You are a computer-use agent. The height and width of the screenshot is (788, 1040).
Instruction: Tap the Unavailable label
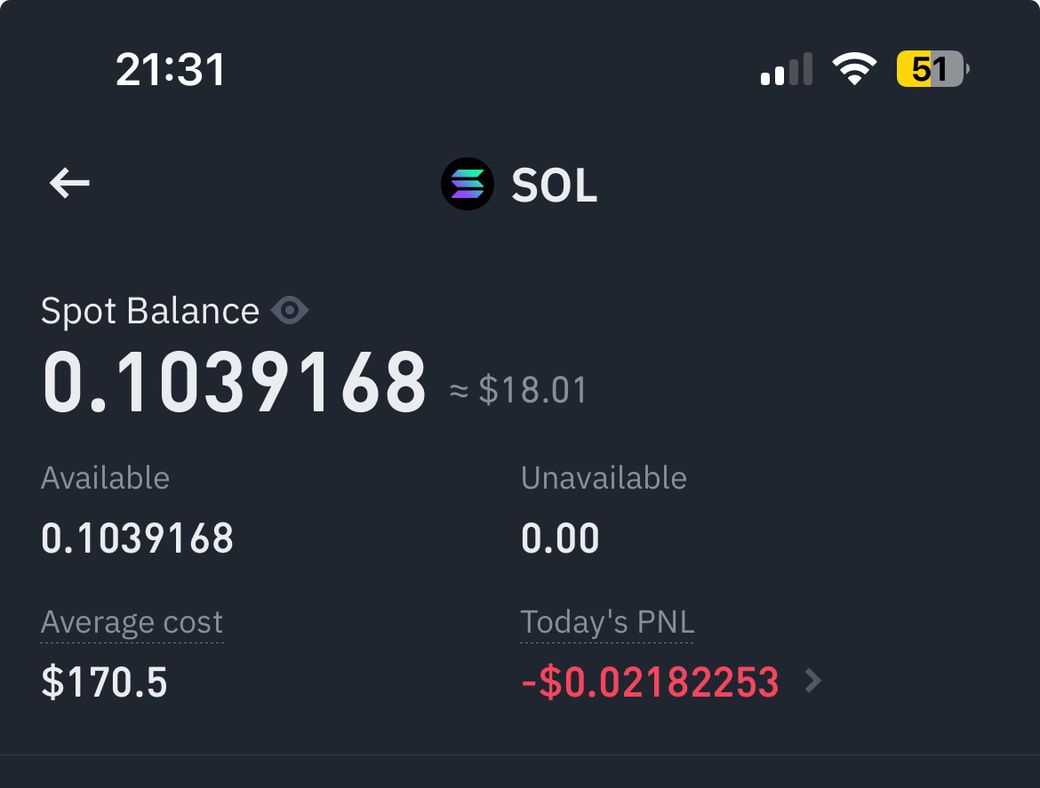click(x=603, y=478)
